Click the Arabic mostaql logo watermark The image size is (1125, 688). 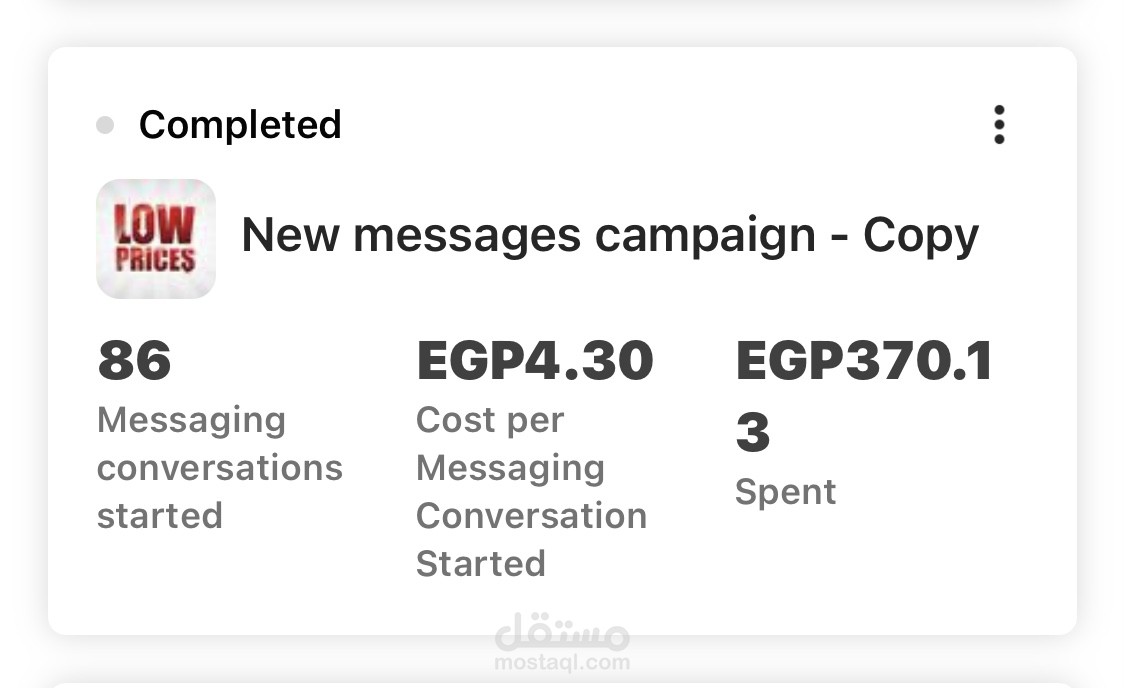(x=562, y=631)
